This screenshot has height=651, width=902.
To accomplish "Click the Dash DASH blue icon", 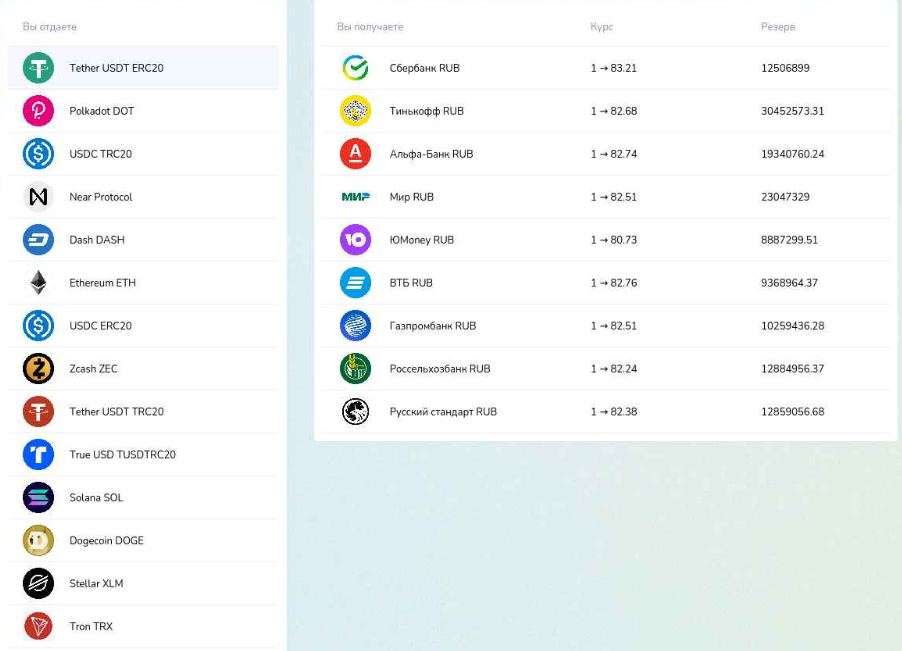I will [x=39, y=240].
